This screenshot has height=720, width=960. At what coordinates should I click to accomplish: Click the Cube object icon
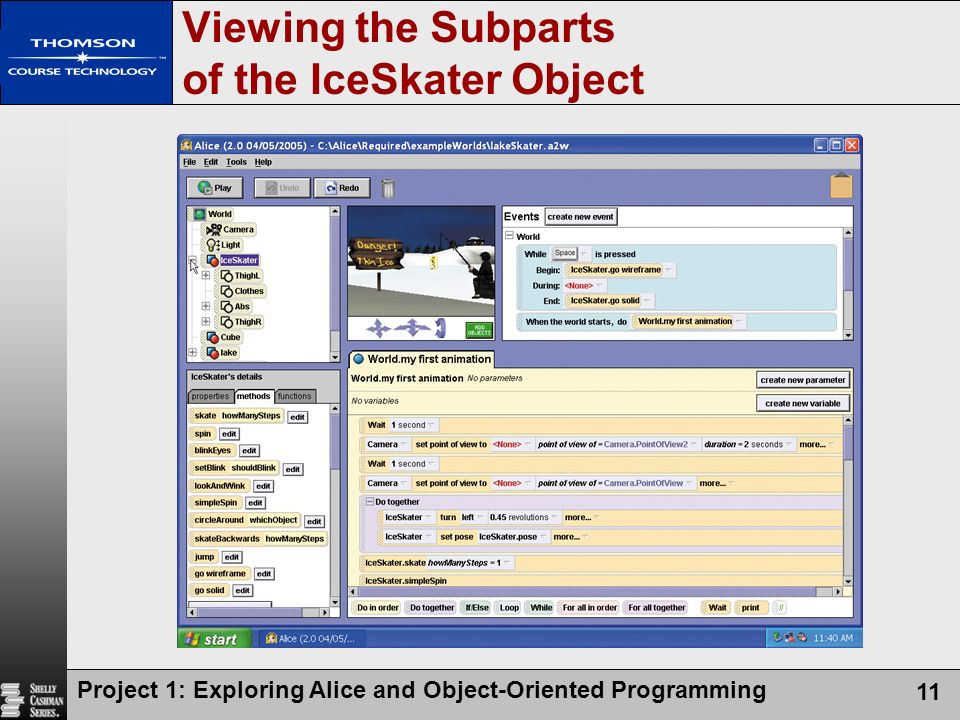click(212, 337)
